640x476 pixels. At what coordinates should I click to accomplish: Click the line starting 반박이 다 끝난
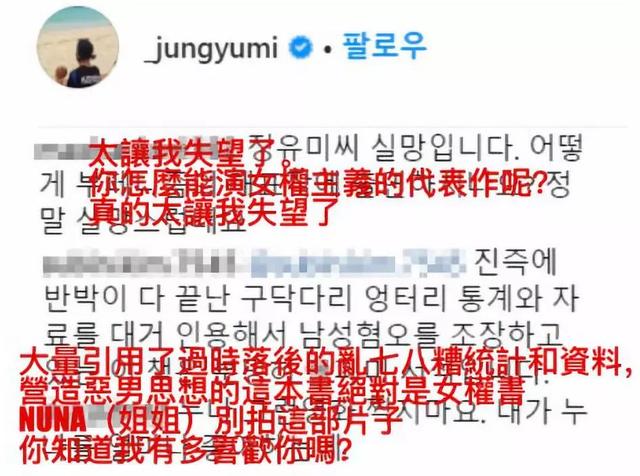[310, 298]
